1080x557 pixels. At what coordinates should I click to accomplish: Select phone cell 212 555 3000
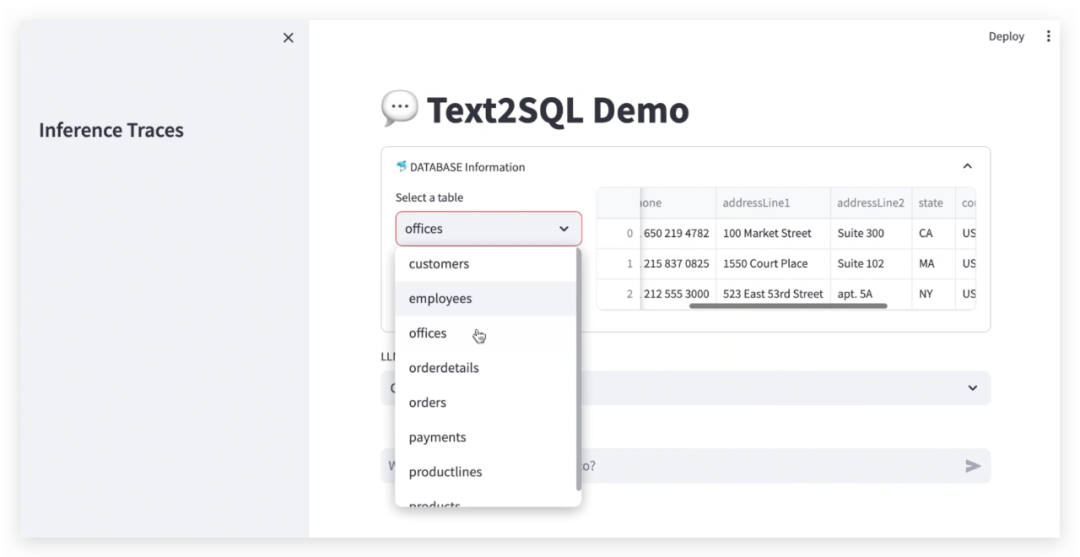pos(678,294)
